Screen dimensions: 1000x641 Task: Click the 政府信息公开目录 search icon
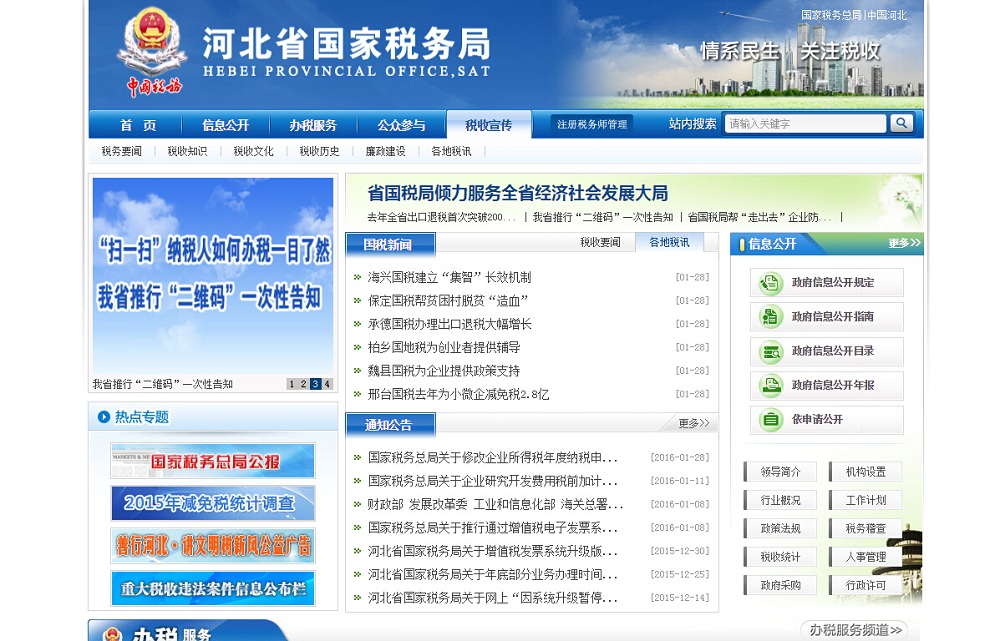tap(770, 351)
